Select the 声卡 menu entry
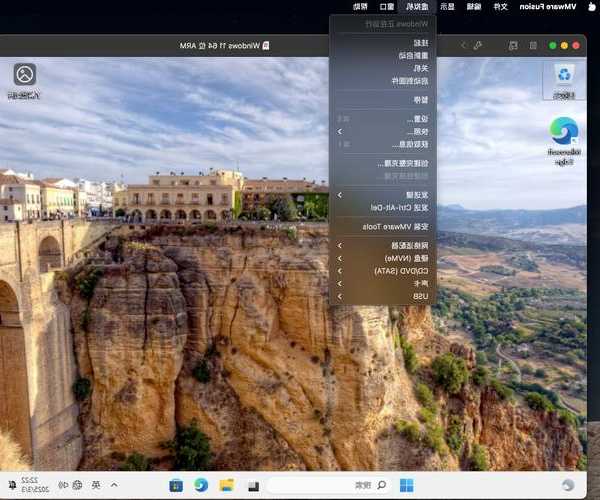The height and width of the screenshot is (500, 600). click(x=383, y=284)
